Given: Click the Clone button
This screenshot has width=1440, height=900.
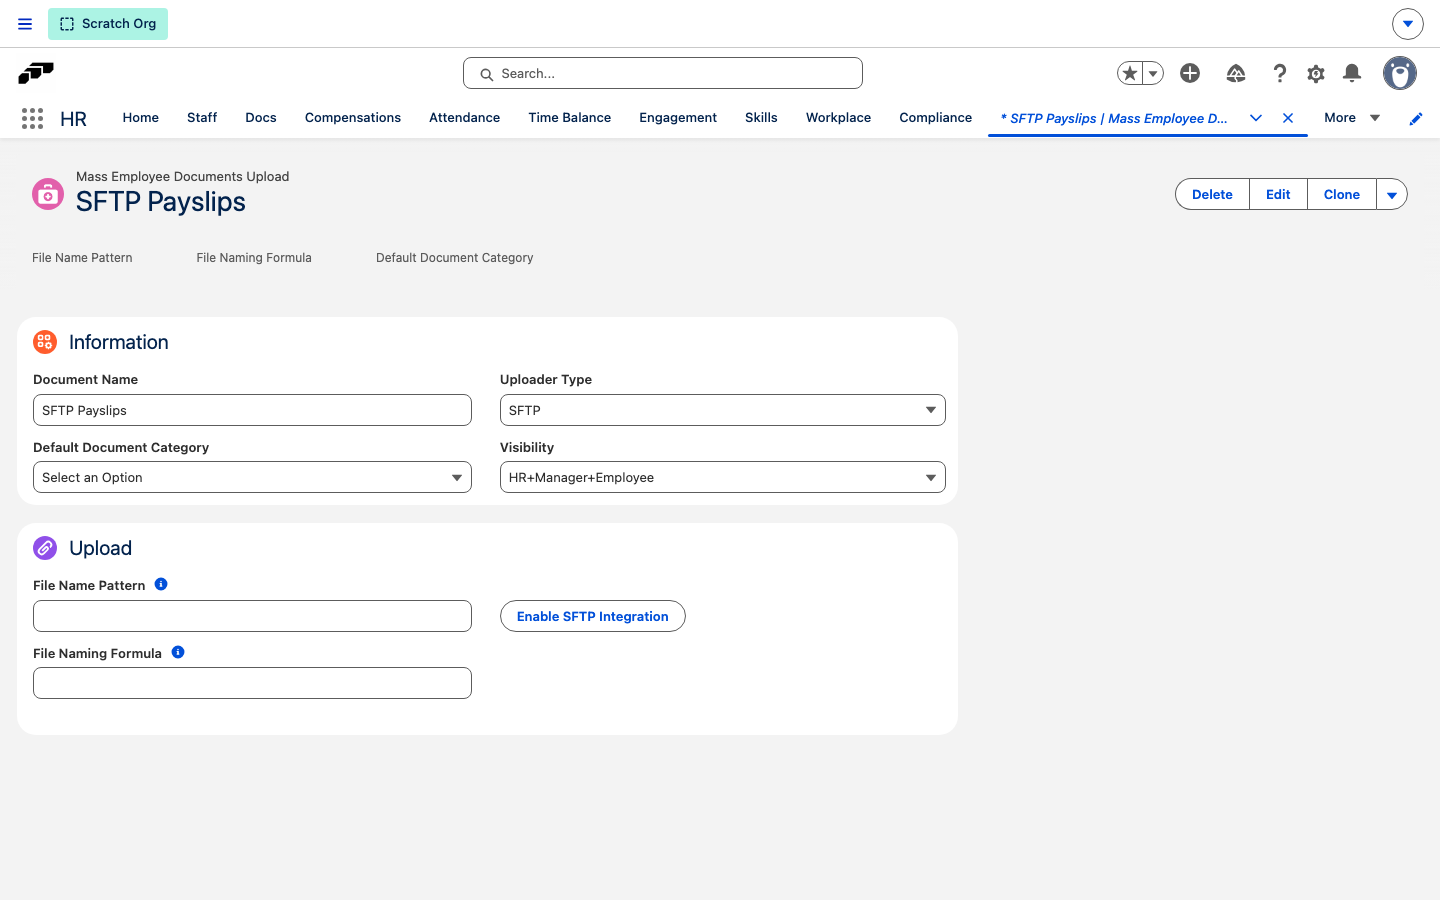Looking at the screenshot, I should point(1342,194).
